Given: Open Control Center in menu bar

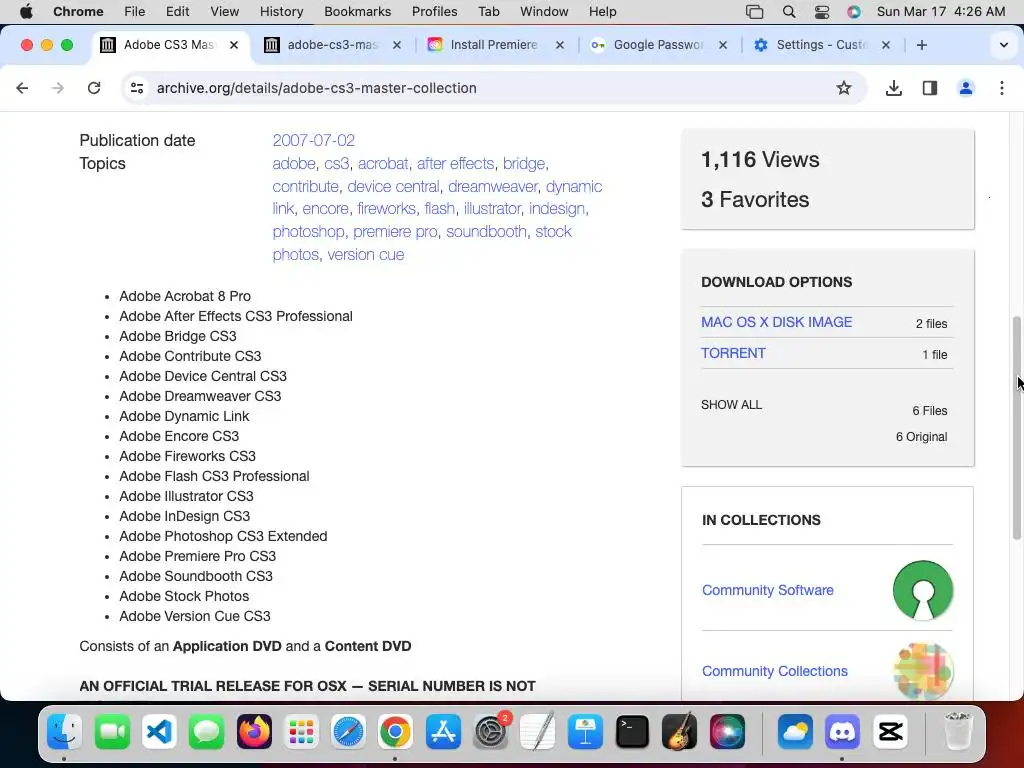Looking at the screenshot, I should point(822,12).
